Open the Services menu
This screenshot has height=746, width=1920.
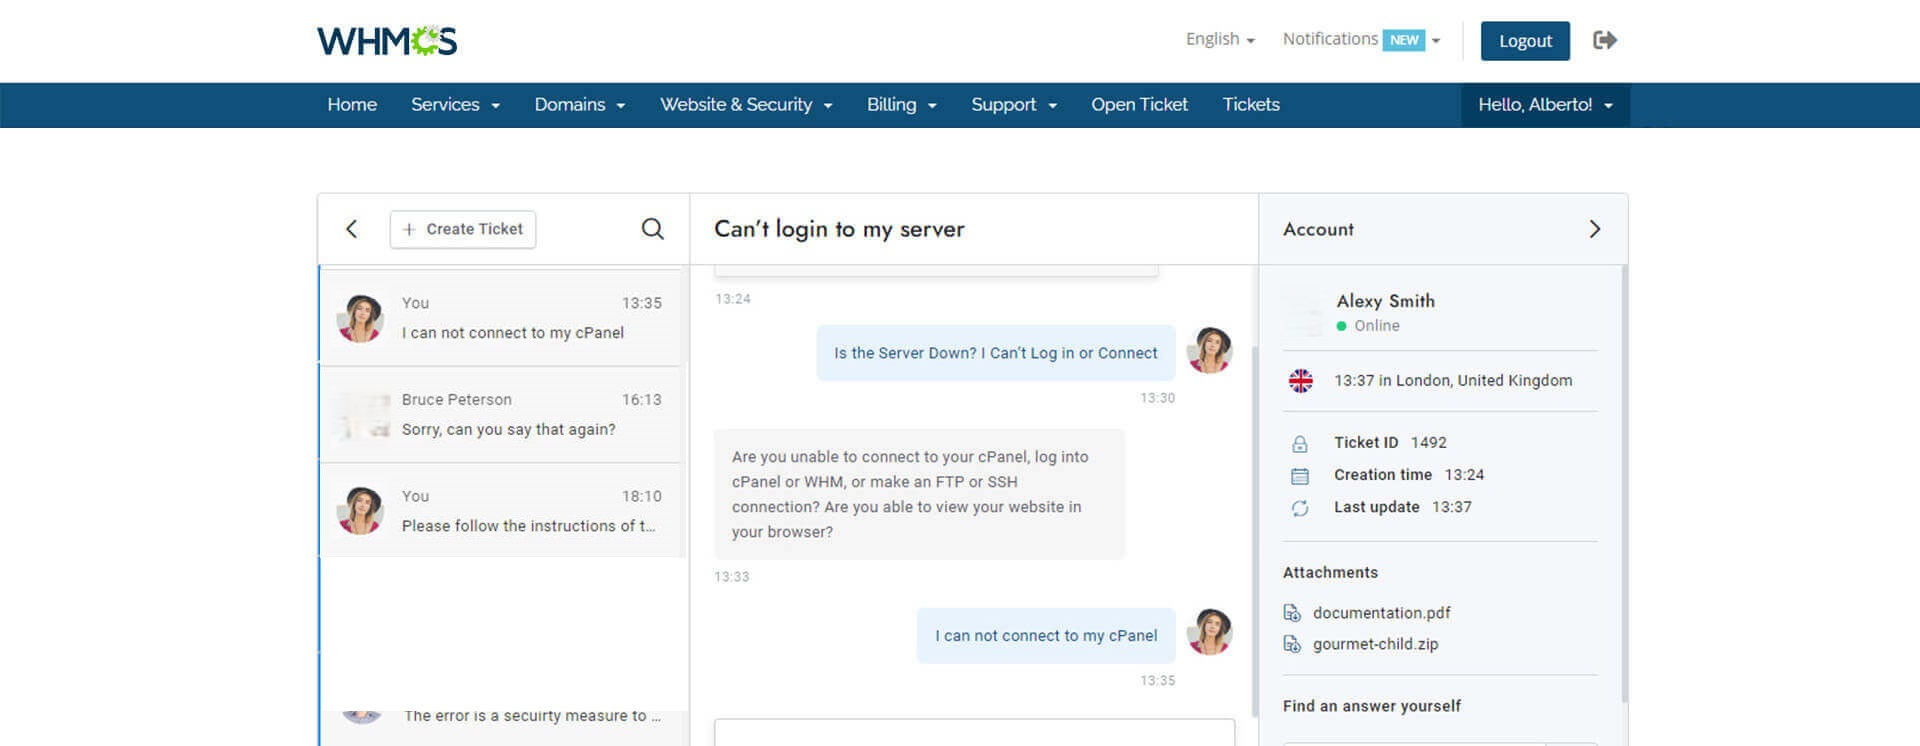(455, 105)
